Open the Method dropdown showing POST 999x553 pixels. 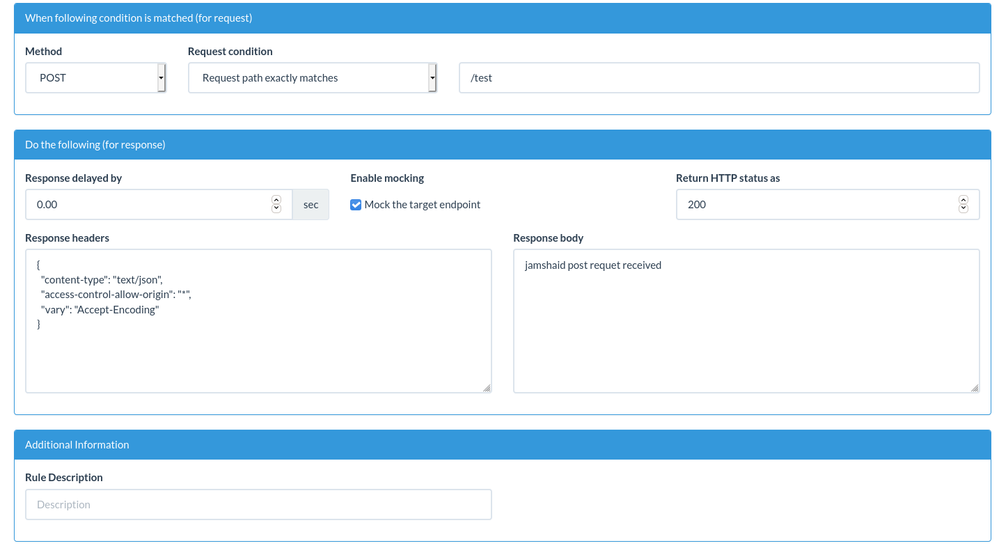pyautogui.click(x=96, y=78)
